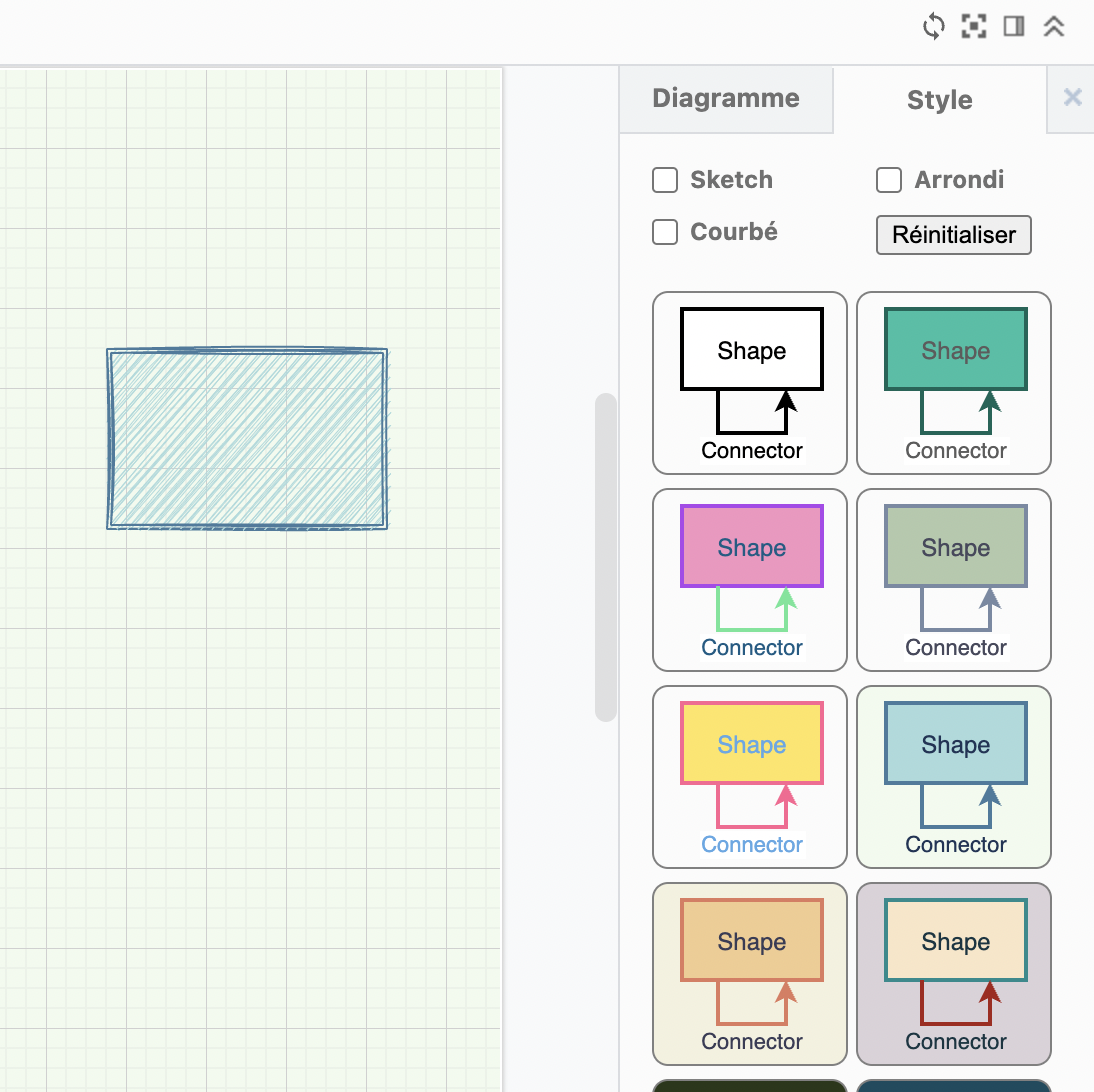The image size is (1094, 1092).
Task: Click the sync/refresh icon in top toolbar
Action: [934, 27]
